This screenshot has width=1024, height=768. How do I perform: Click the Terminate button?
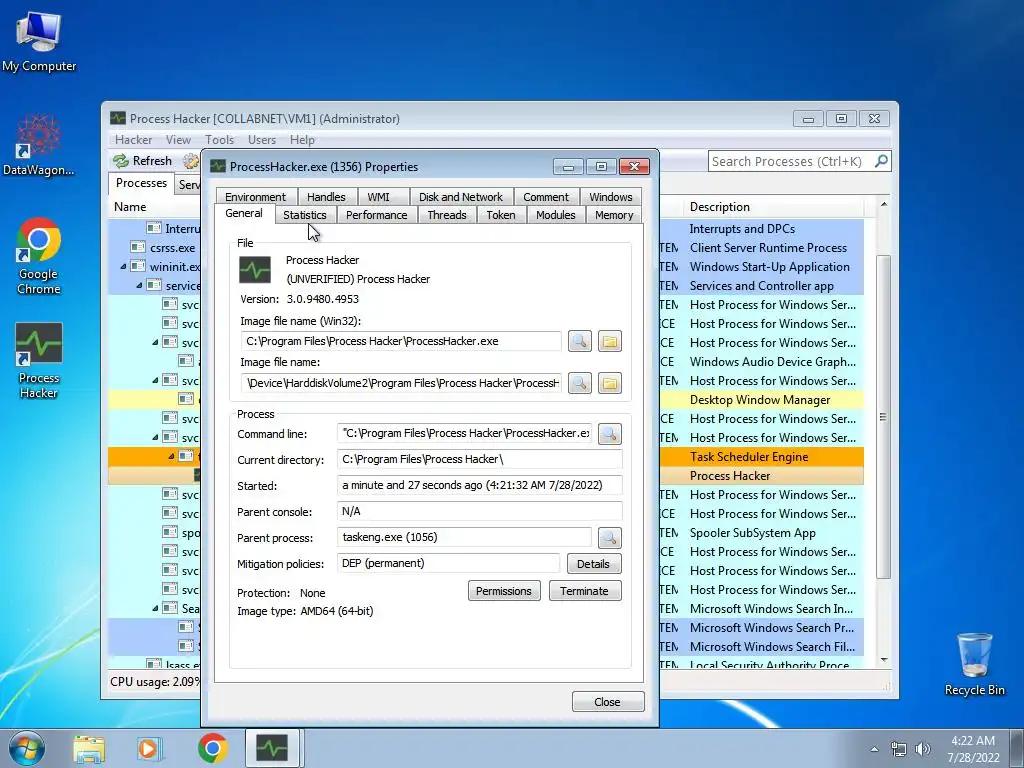click(584, 591)
